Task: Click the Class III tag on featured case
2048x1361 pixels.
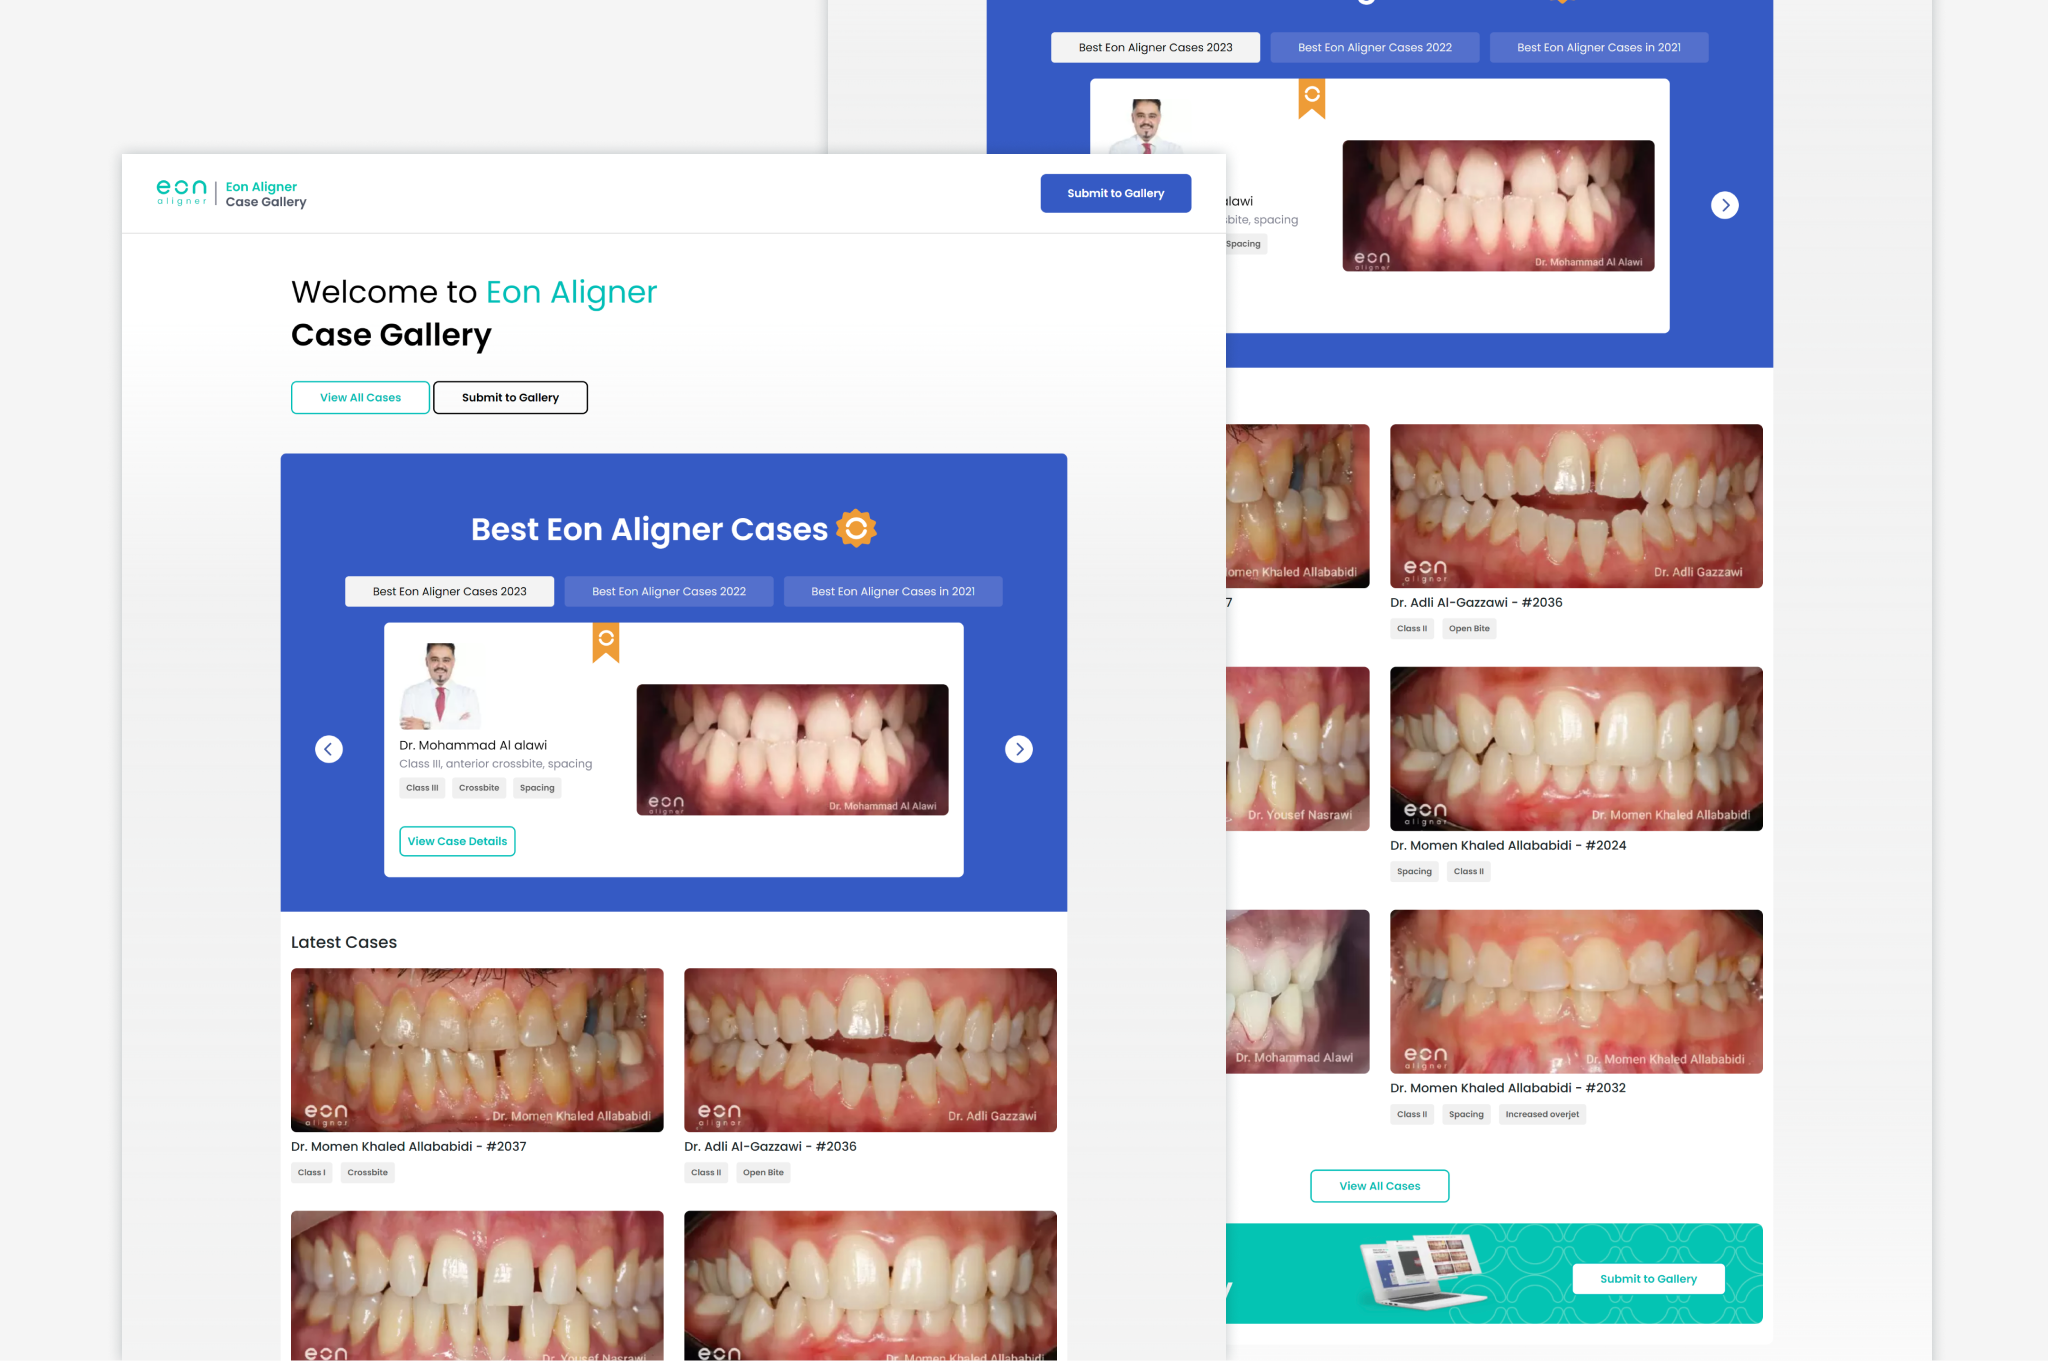Action: pyautogui.click(x=422, y=788)
